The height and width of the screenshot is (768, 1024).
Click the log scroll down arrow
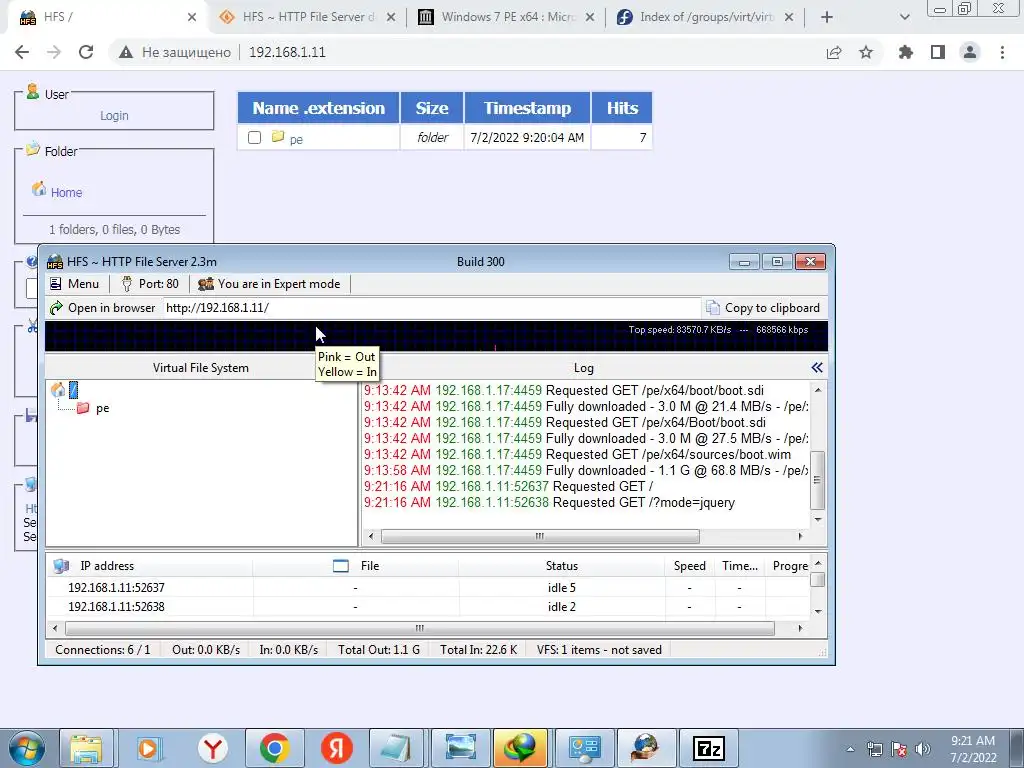pyautogui.click(x=818, y=520)
